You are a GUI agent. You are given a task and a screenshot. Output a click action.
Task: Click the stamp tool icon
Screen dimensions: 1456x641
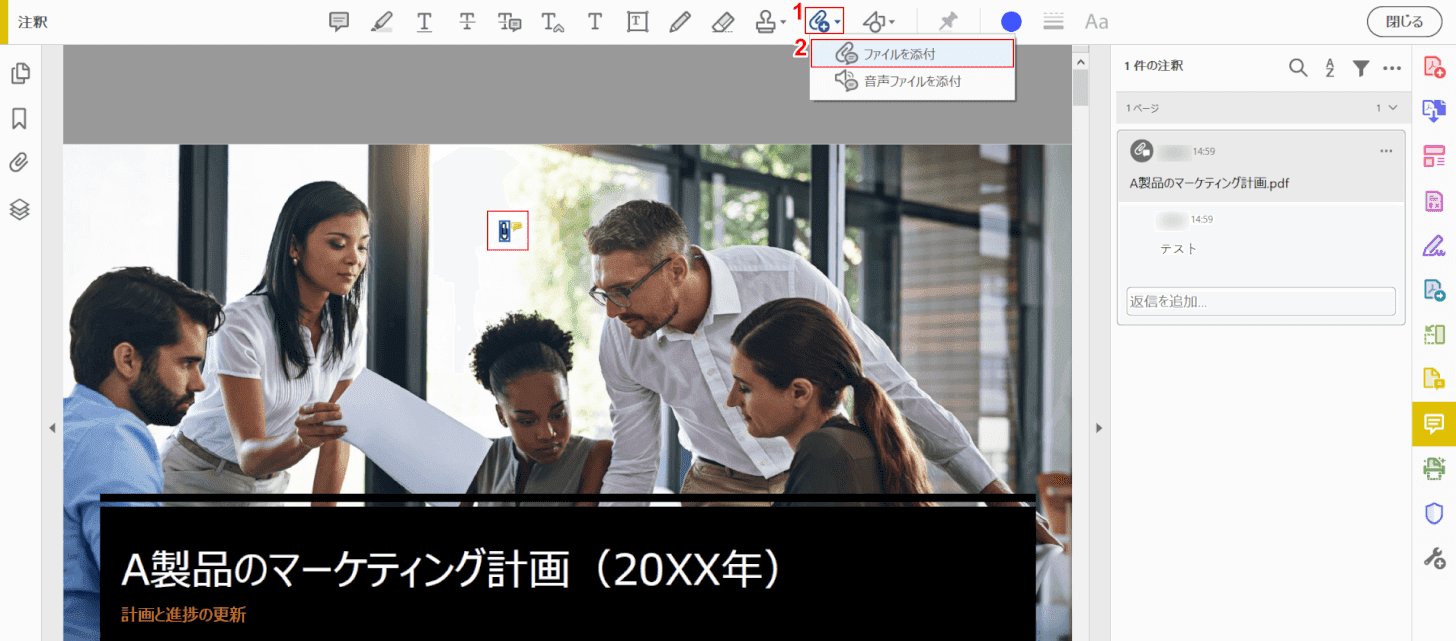click(x=765, y=22)
